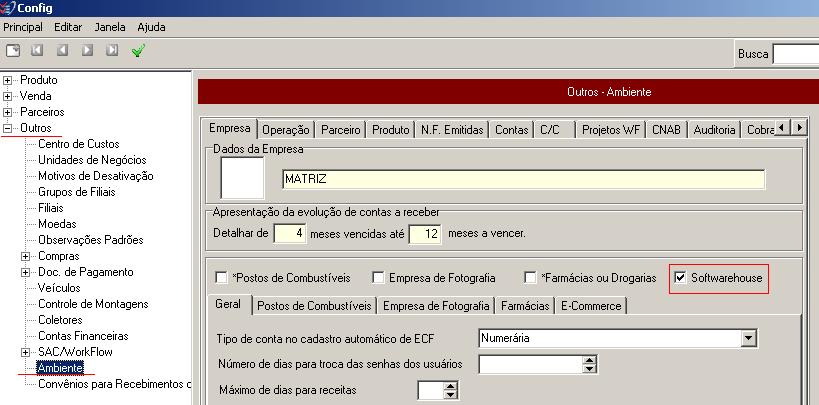Select Controle de Montagens in tree
This screenshot has width=819, height=405.
(x=93, y=304)
